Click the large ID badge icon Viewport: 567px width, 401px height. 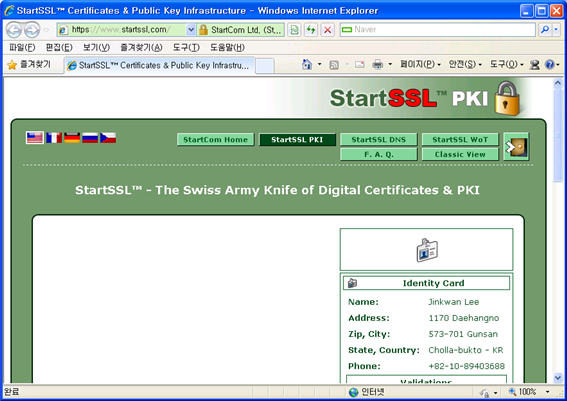(427, 250)
